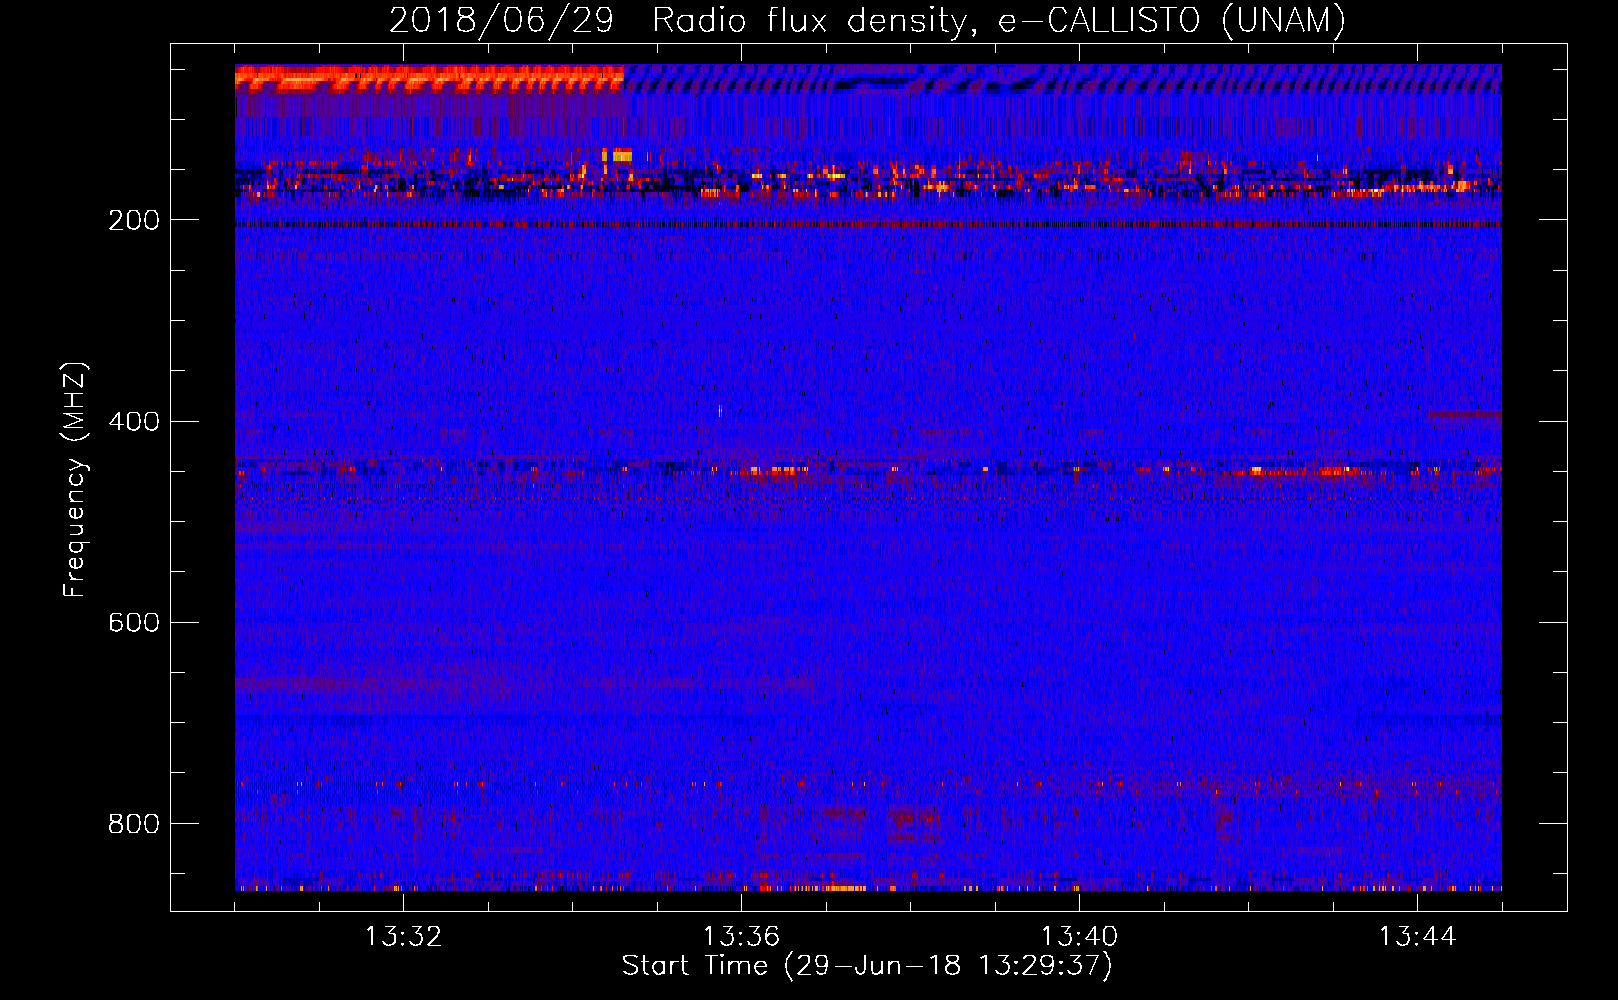Select the 800 frequency tick label
This screenshot has height=1000, width=1618.
(133, 823)
